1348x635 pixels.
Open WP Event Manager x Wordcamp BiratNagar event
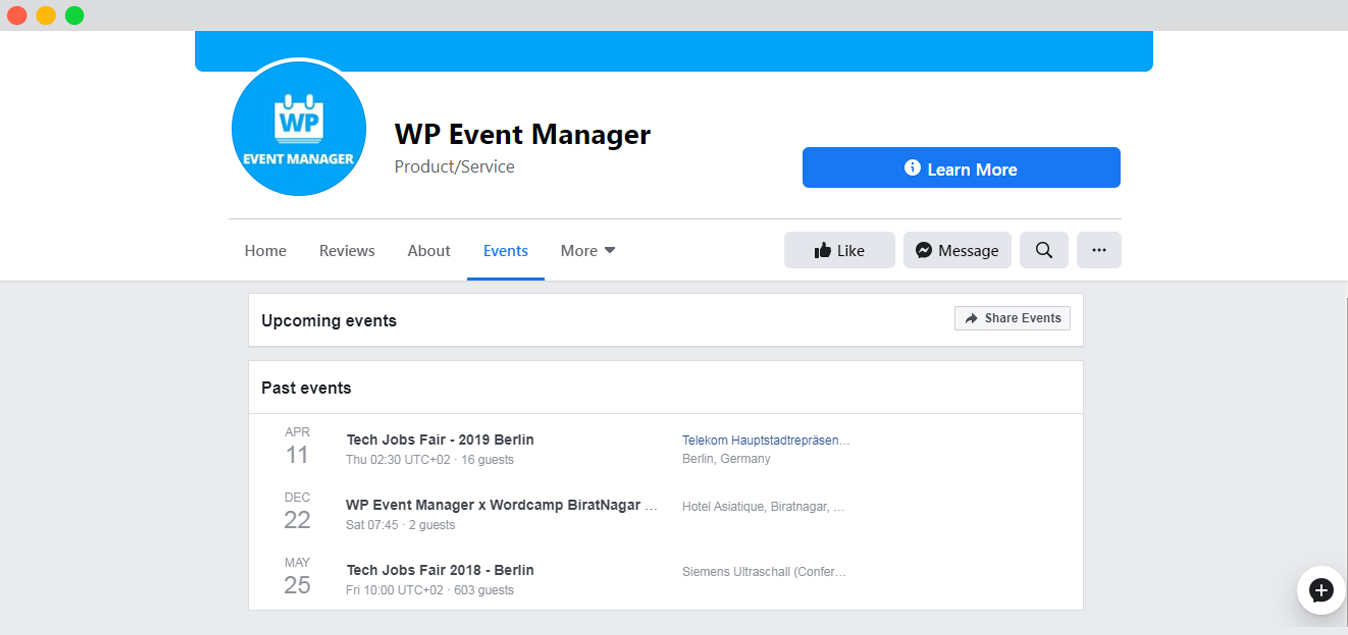502,505
